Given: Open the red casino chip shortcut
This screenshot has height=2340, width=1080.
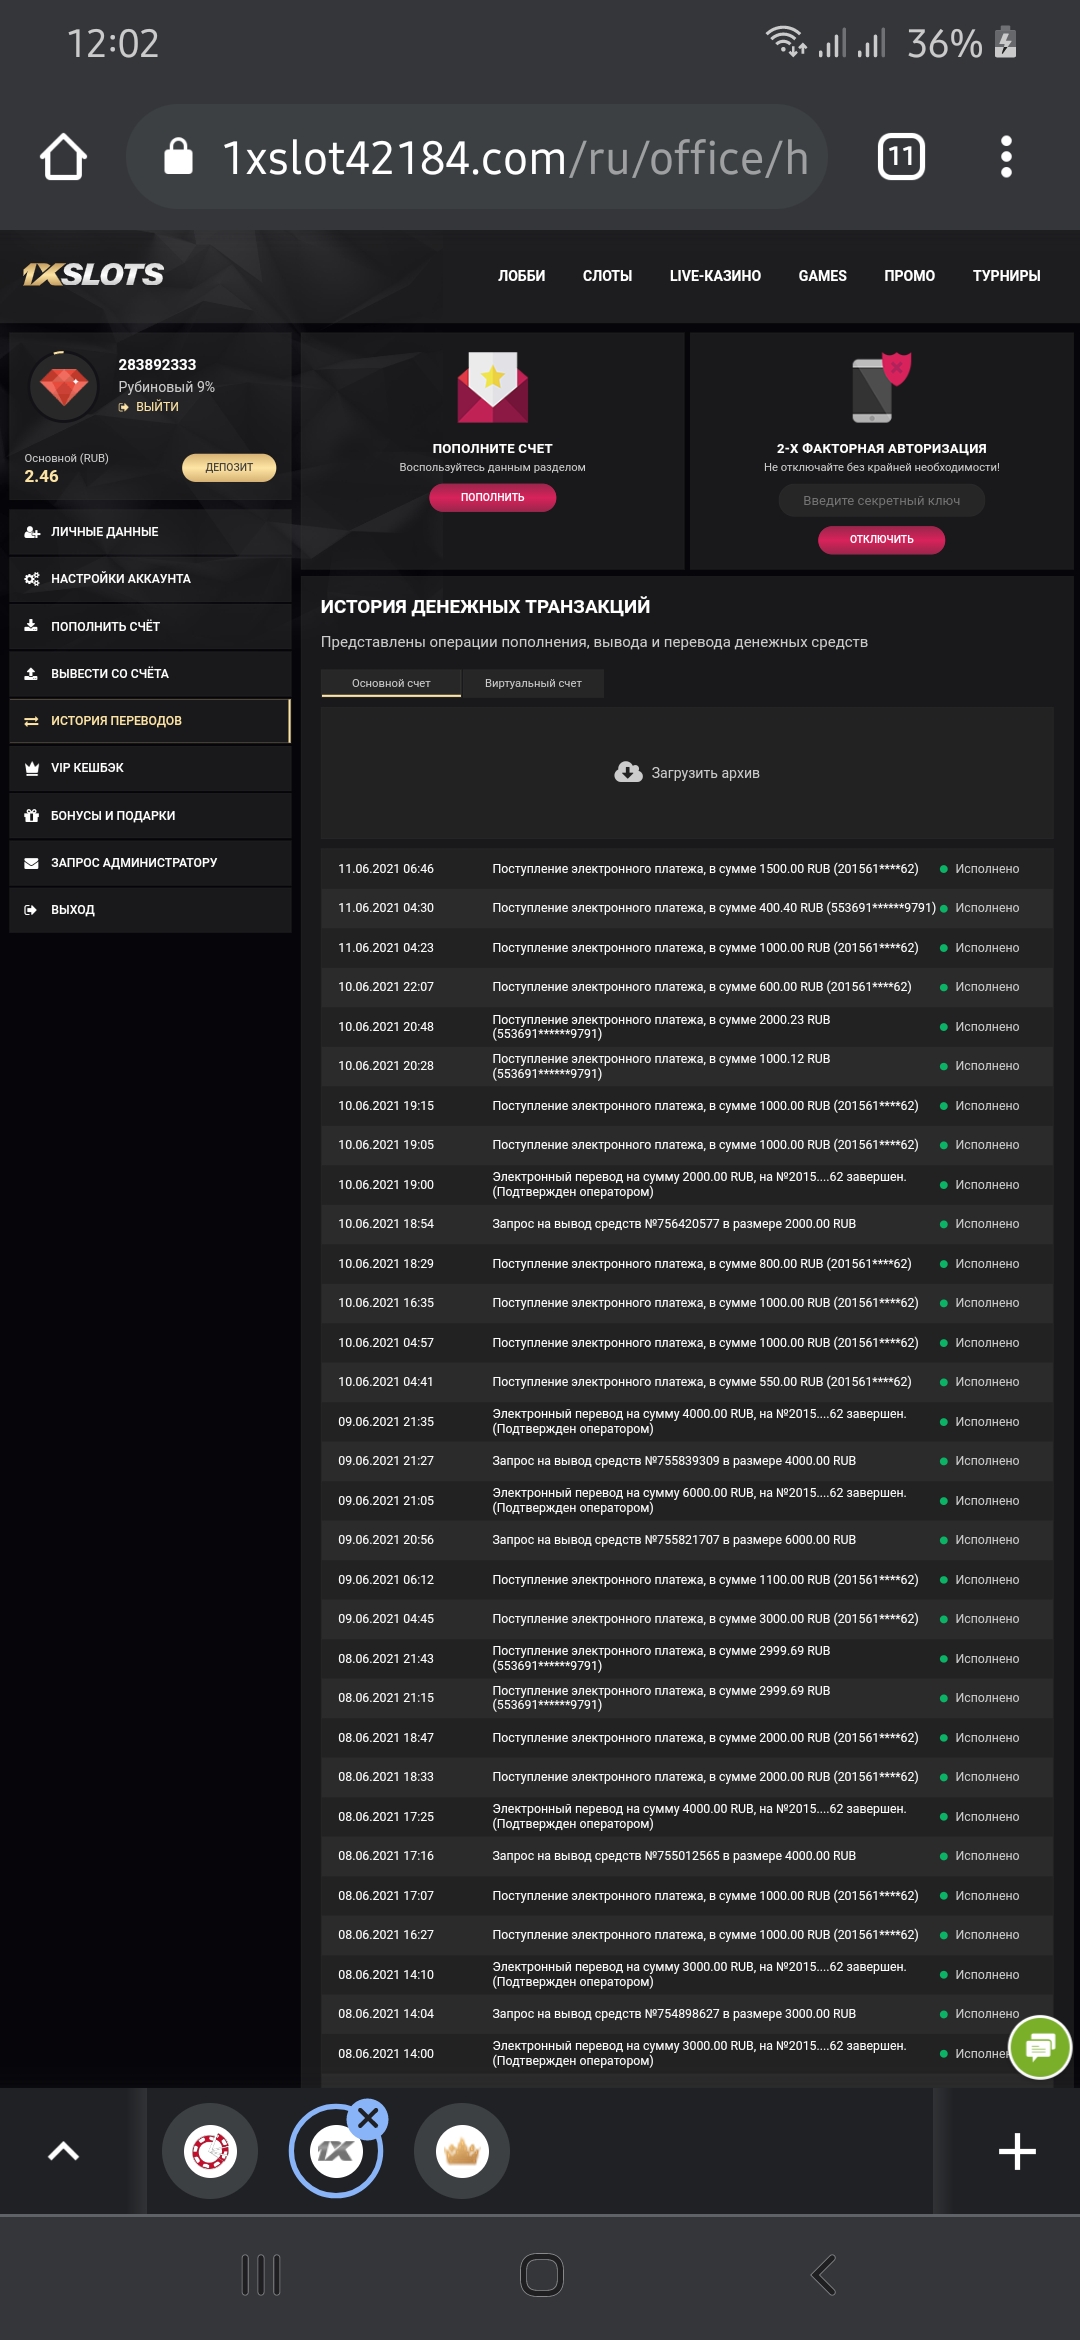Looking at the screenshot, I should 210,2151.
